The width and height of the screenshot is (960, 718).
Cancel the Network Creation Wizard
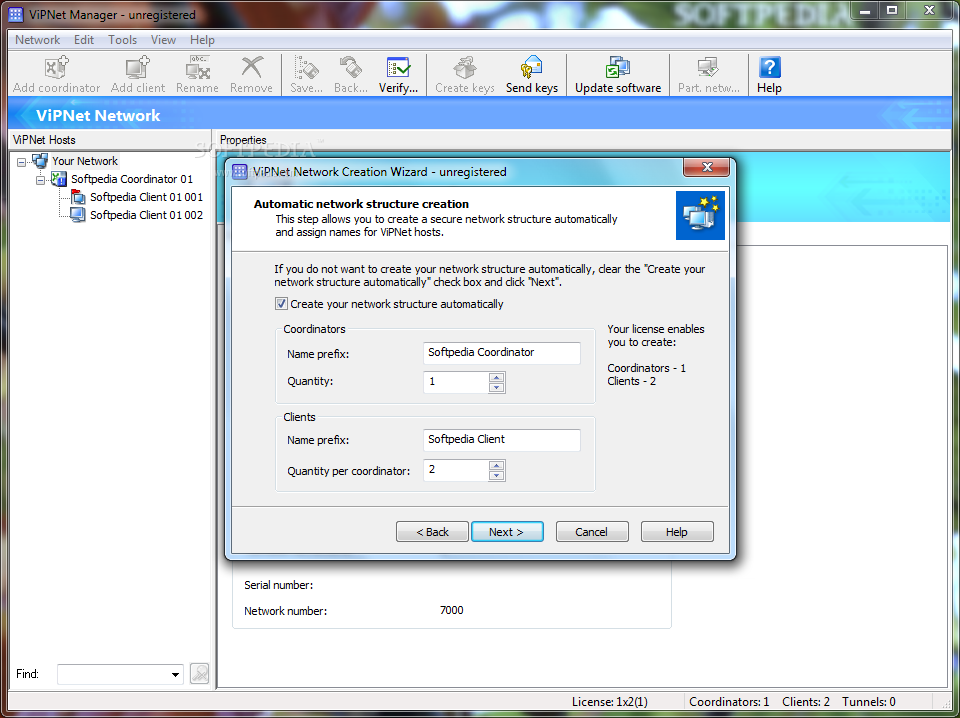coord(591,532)
